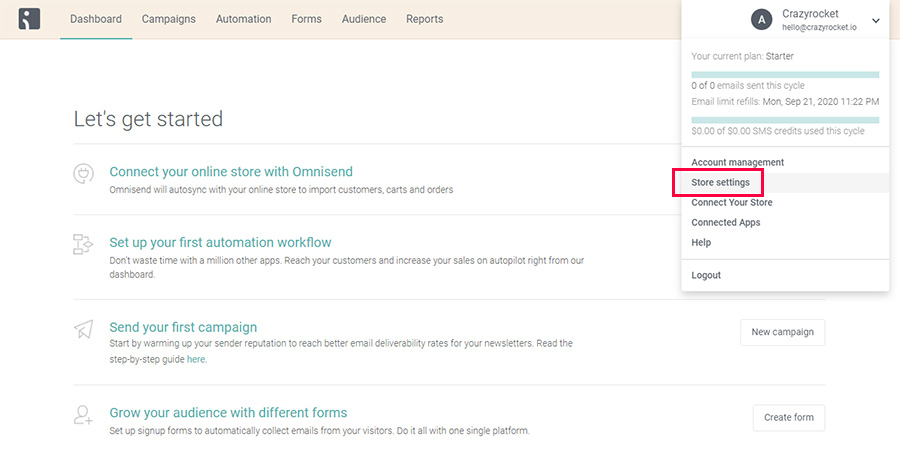
Task: Open the Audience tab
Action: tap(364, 19)
